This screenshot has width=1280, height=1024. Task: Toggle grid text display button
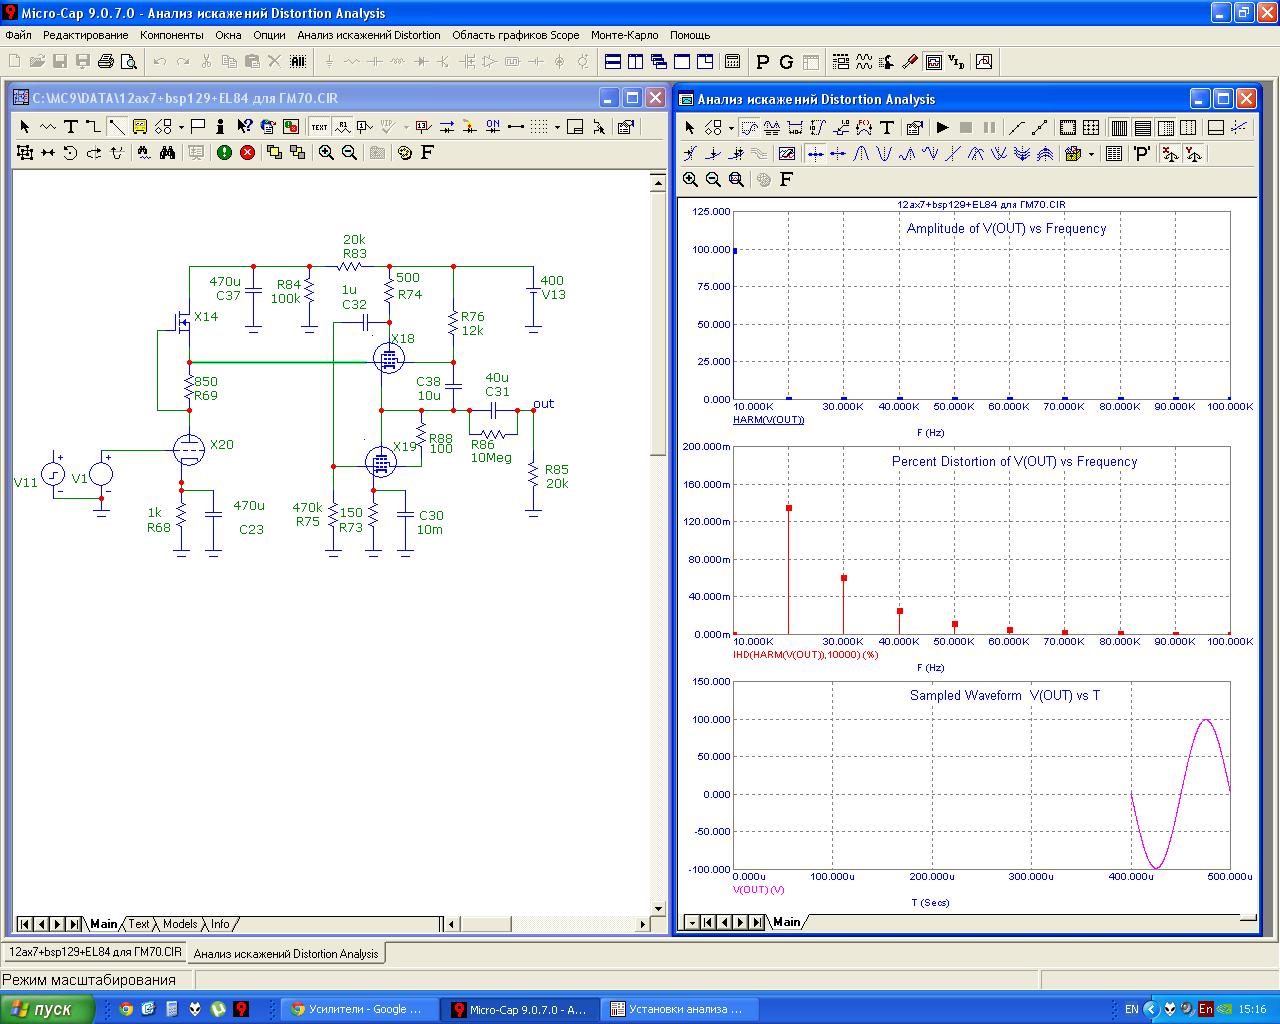[x=319, y=127]
